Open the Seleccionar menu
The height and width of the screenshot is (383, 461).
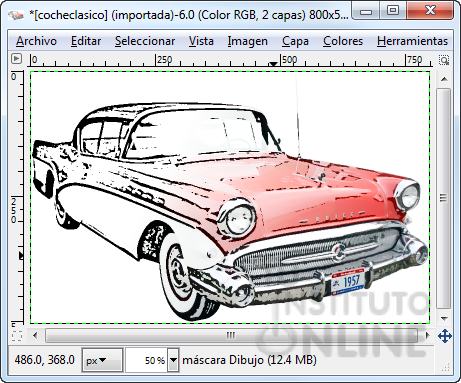145,41
